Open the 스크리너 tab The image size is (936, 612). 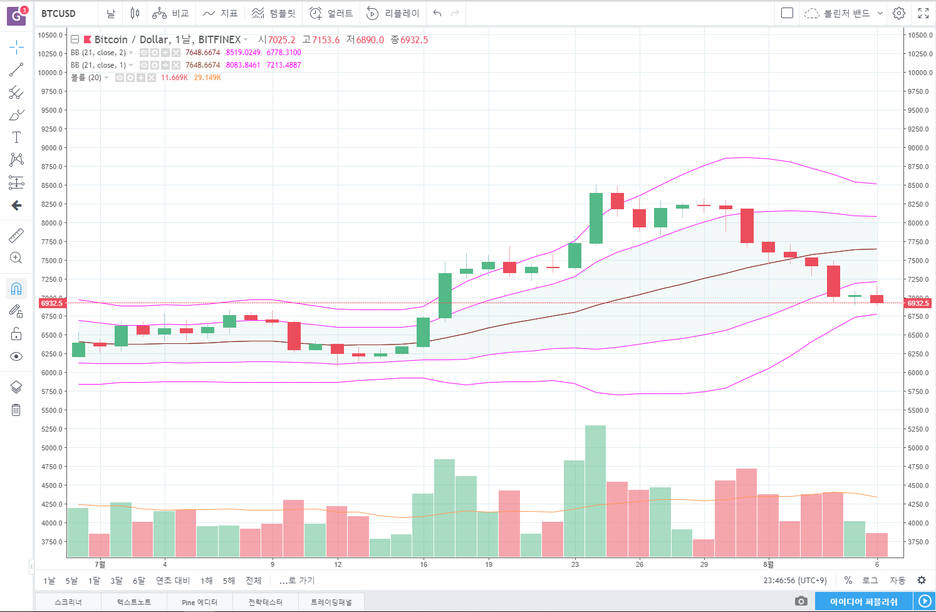click(68, 602)
